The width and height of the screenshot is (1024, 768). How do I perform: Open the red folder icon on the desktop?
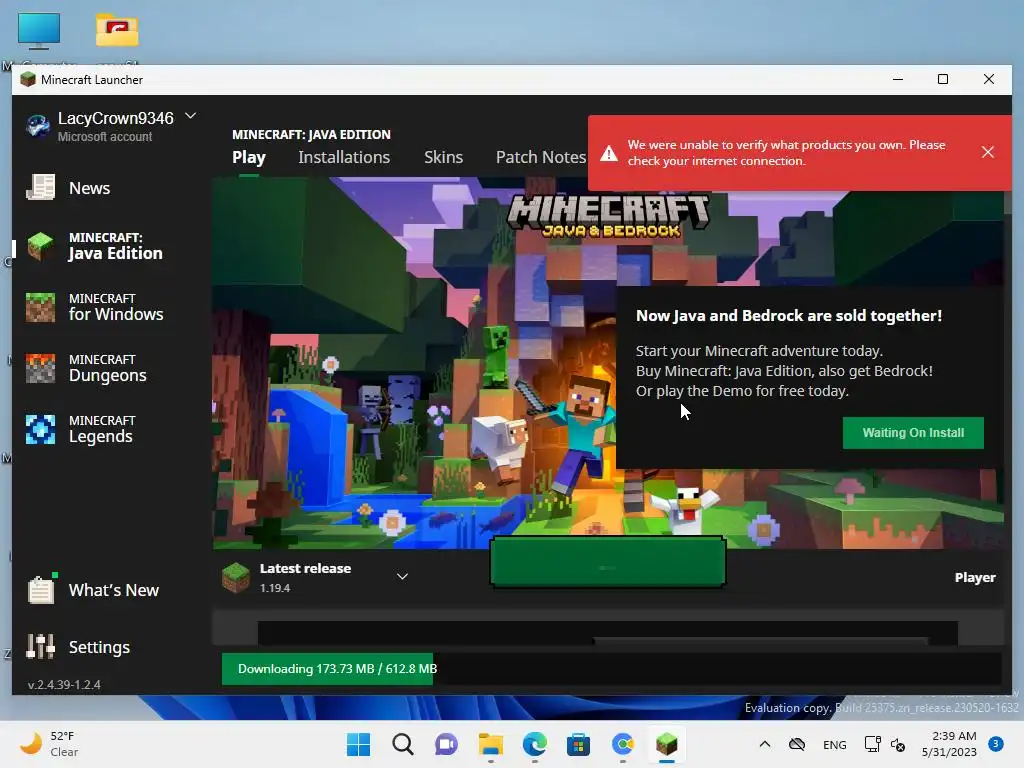117,30
